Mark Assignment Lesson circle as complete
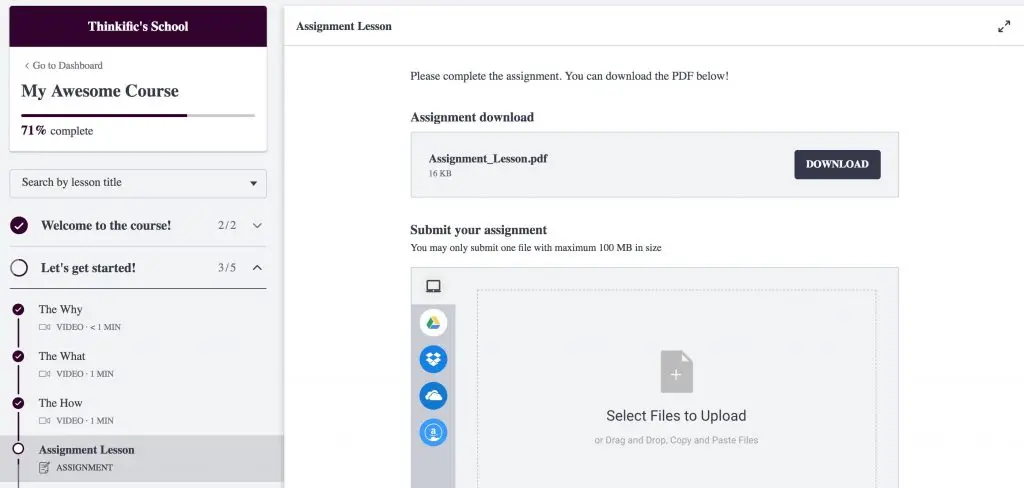This screenshot has height=488, width=1024. (x=18, y=450)
